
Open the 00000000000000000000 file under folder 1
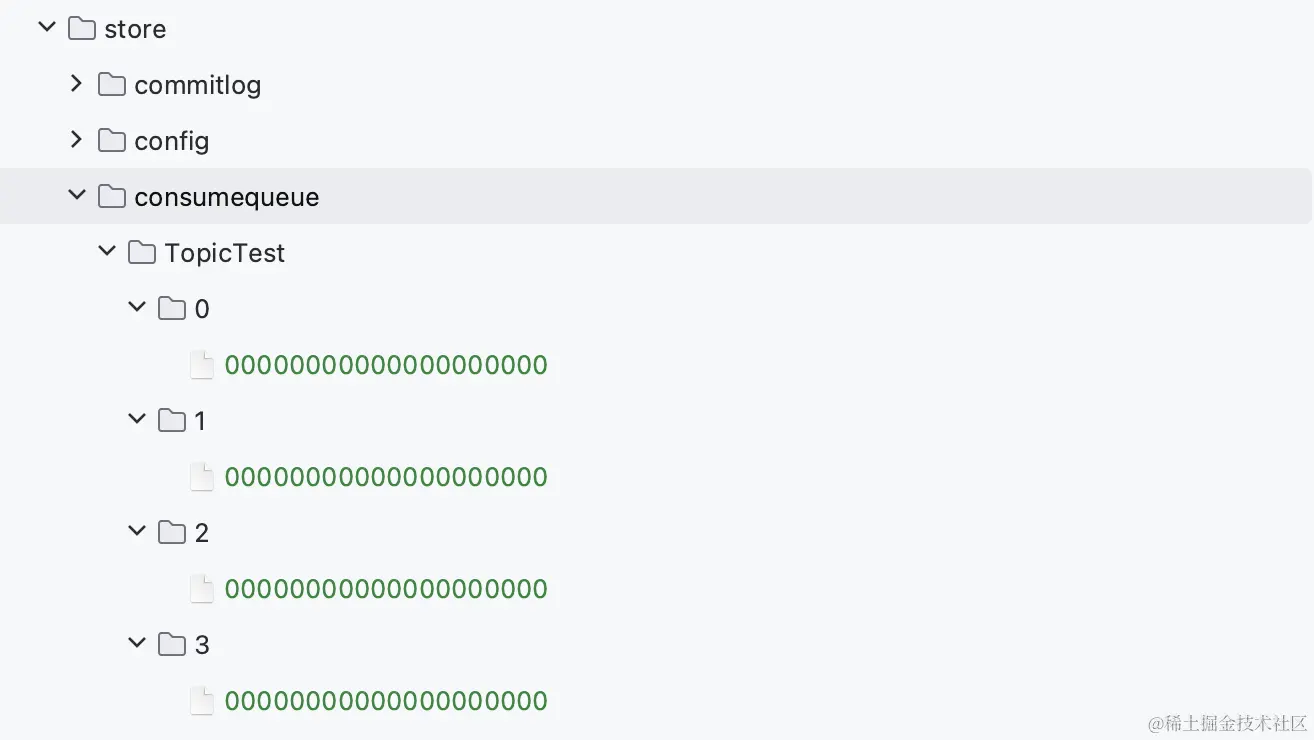tap(386, 477)
